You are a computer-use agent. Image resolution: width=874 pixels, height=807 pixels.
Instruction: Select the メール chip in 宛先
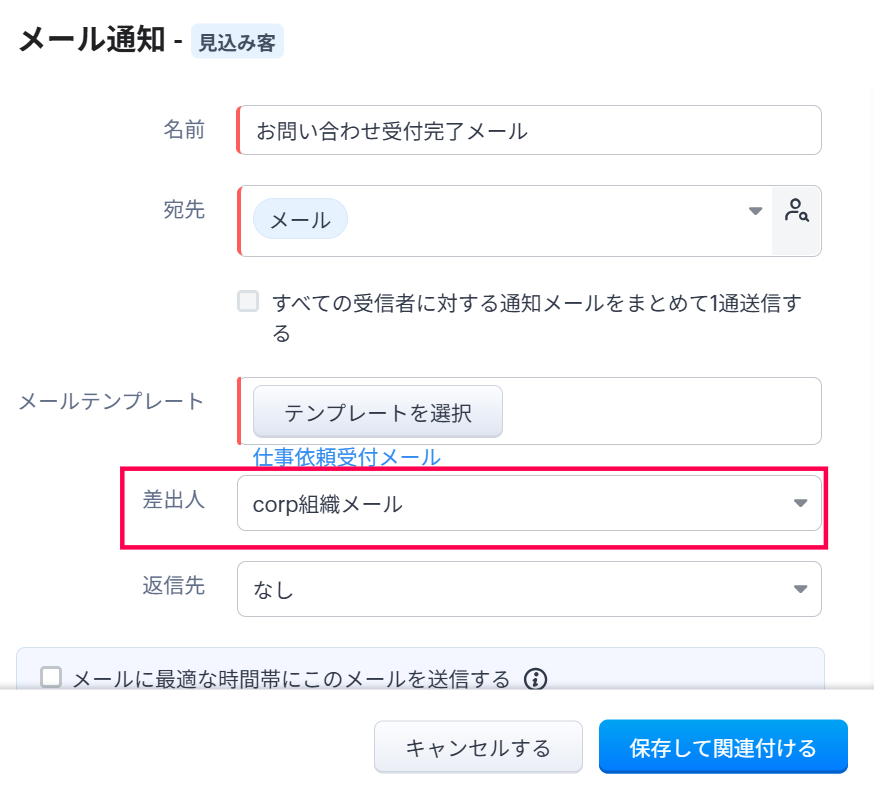[x=300, y=219]
